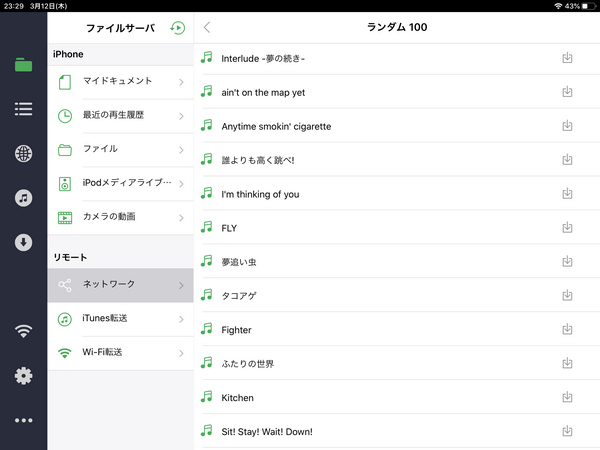The height and width of the screenshot is (450, 600).
Task: Download the FLY track
Action: tap(567, 227)
